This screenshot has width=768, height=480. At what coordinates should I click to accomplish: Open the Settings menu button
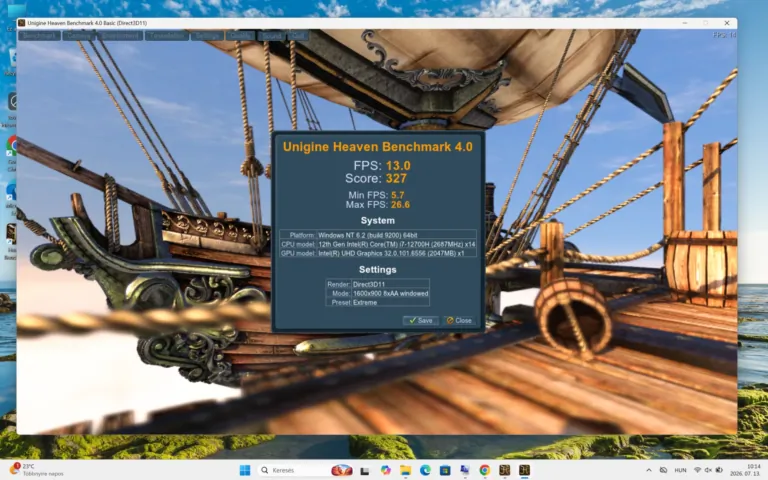point(207,36)
